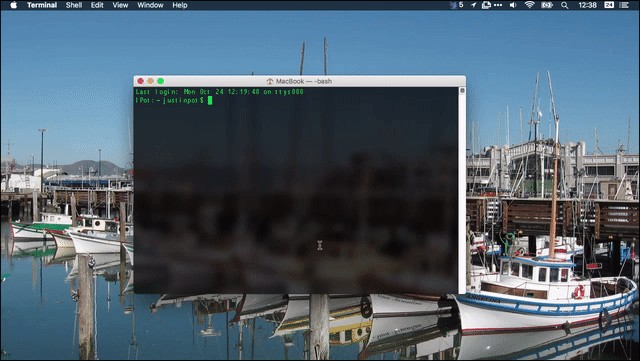Click the 12:38 clock in menu bar

pos(587,5)
